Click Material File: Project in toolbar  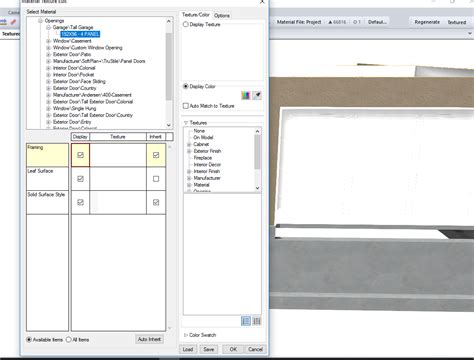coord(299,22)
